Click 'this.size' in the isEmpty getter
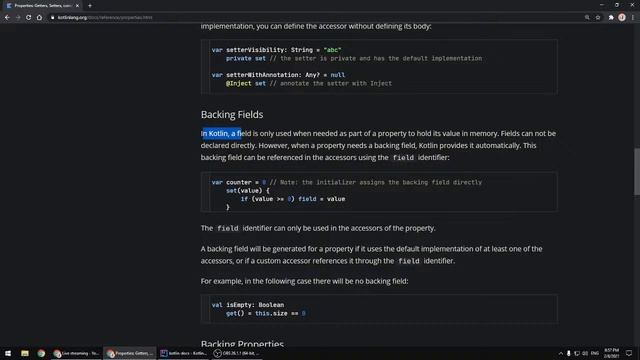Screen dimensions: 640x360 point(271,313)
